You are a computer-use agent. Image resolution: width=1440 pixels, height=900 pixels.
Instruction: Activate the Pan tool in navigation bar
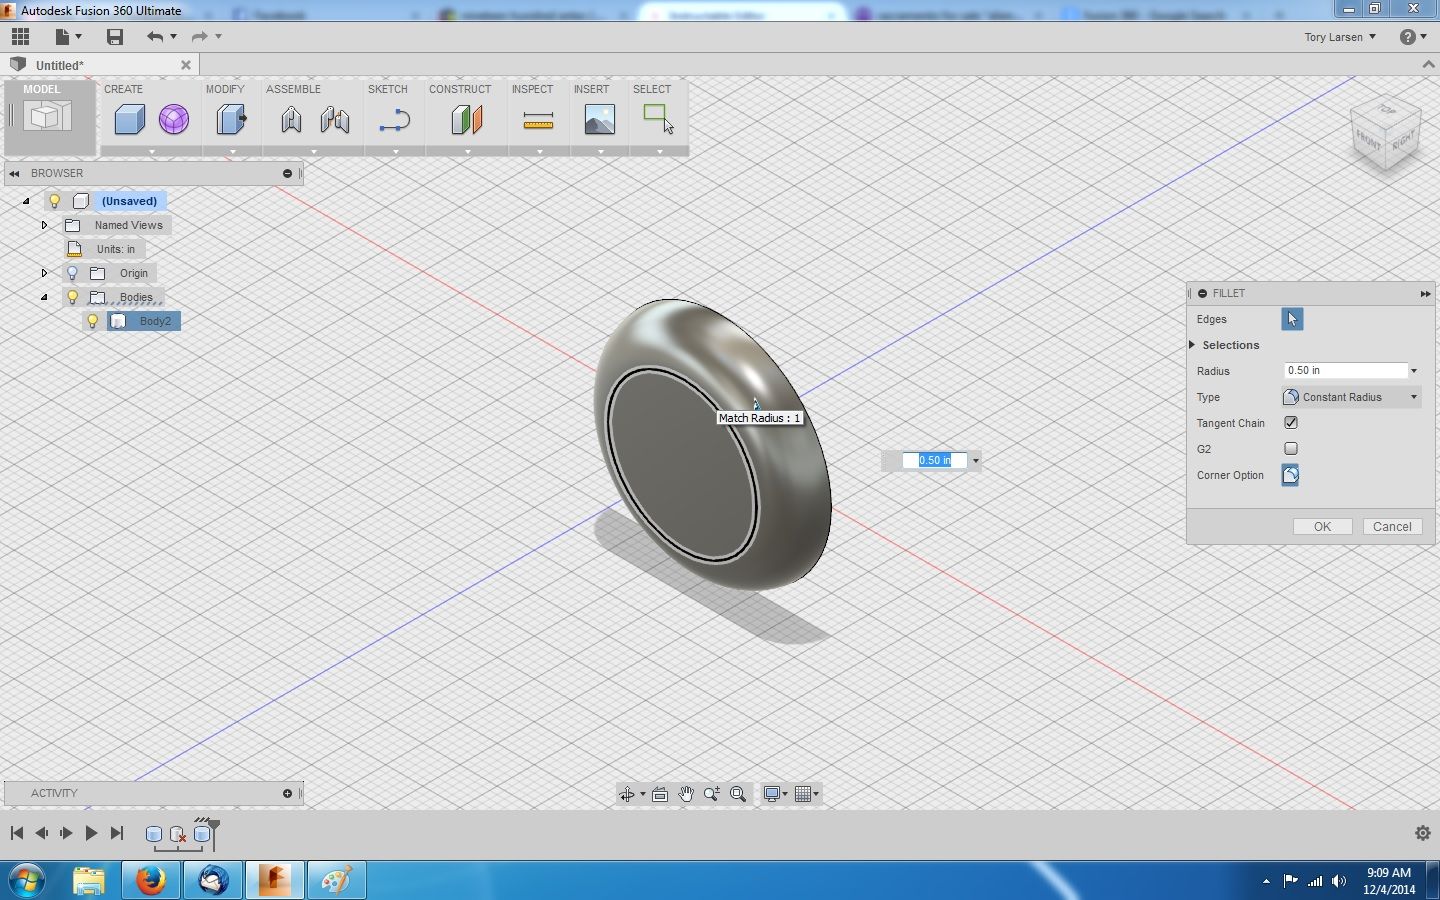687,793
